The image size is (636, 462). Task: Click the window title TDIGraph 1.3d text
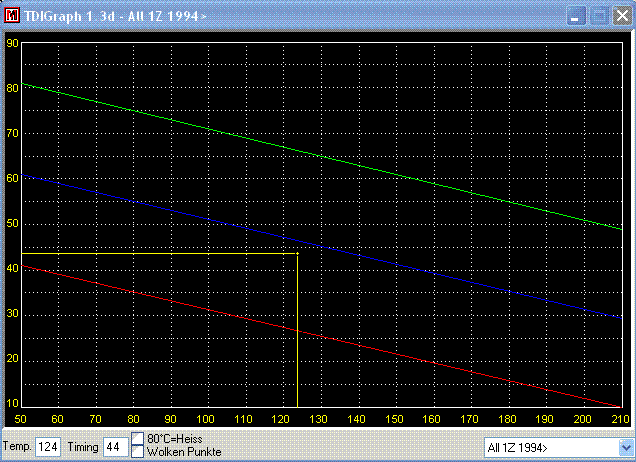pos(70,16)
